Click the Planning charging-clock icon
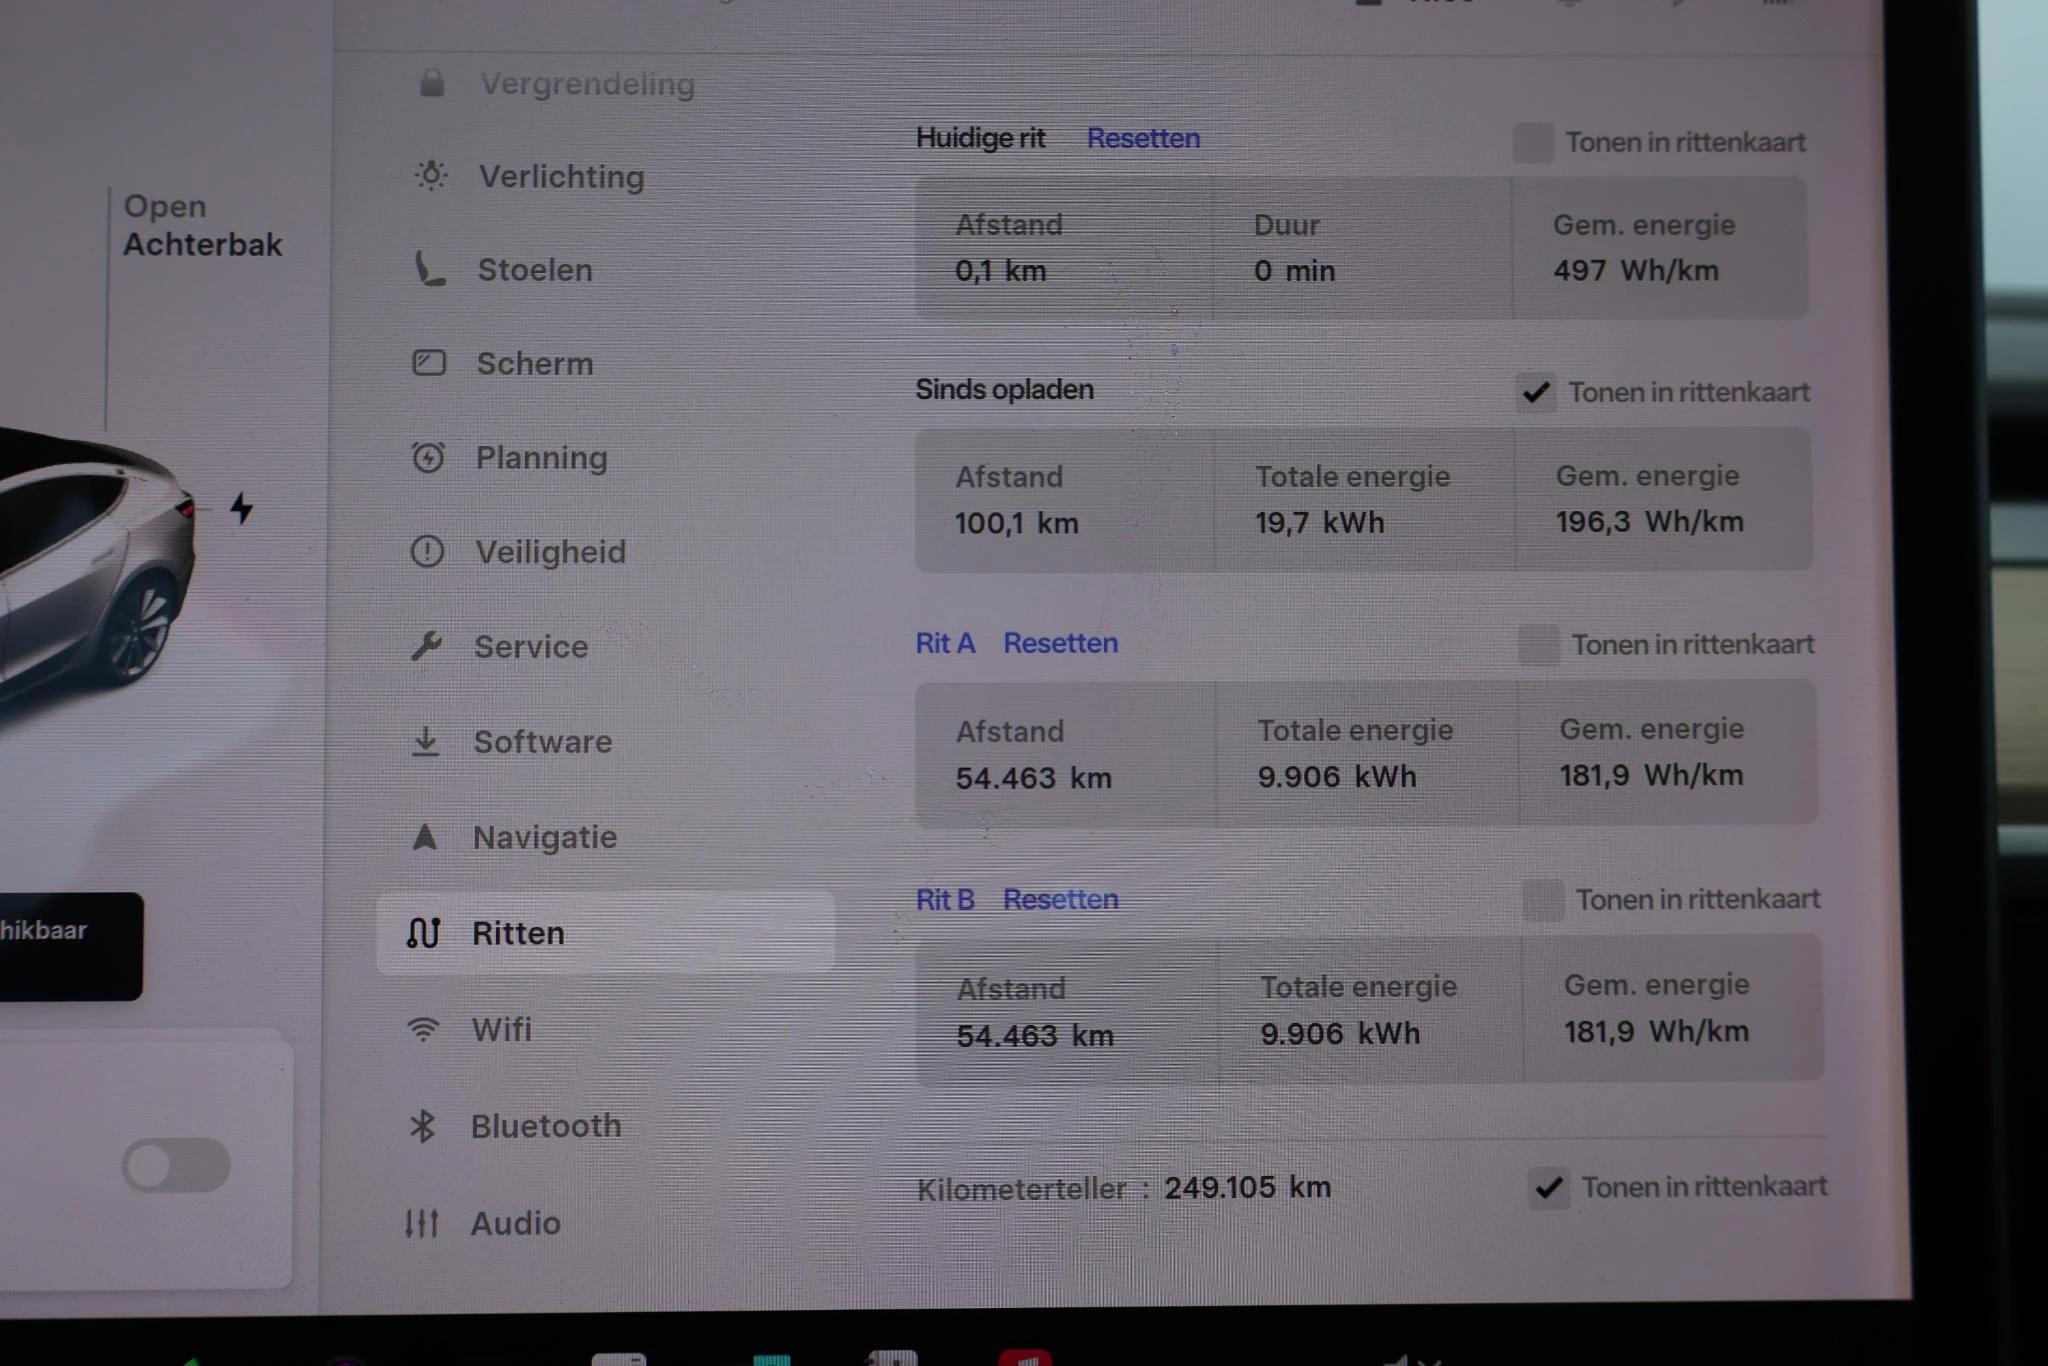 click(x=430, y=458)
